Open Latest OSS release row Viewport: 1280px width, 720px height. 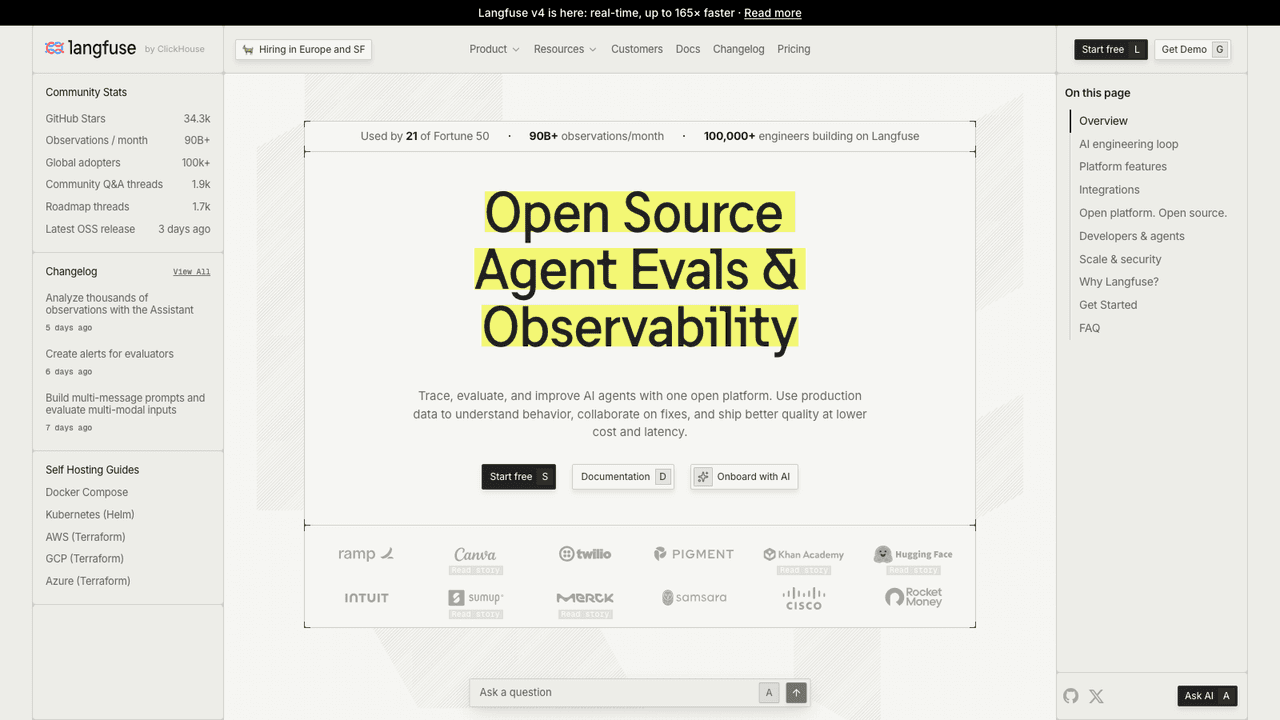coord(128,228)
